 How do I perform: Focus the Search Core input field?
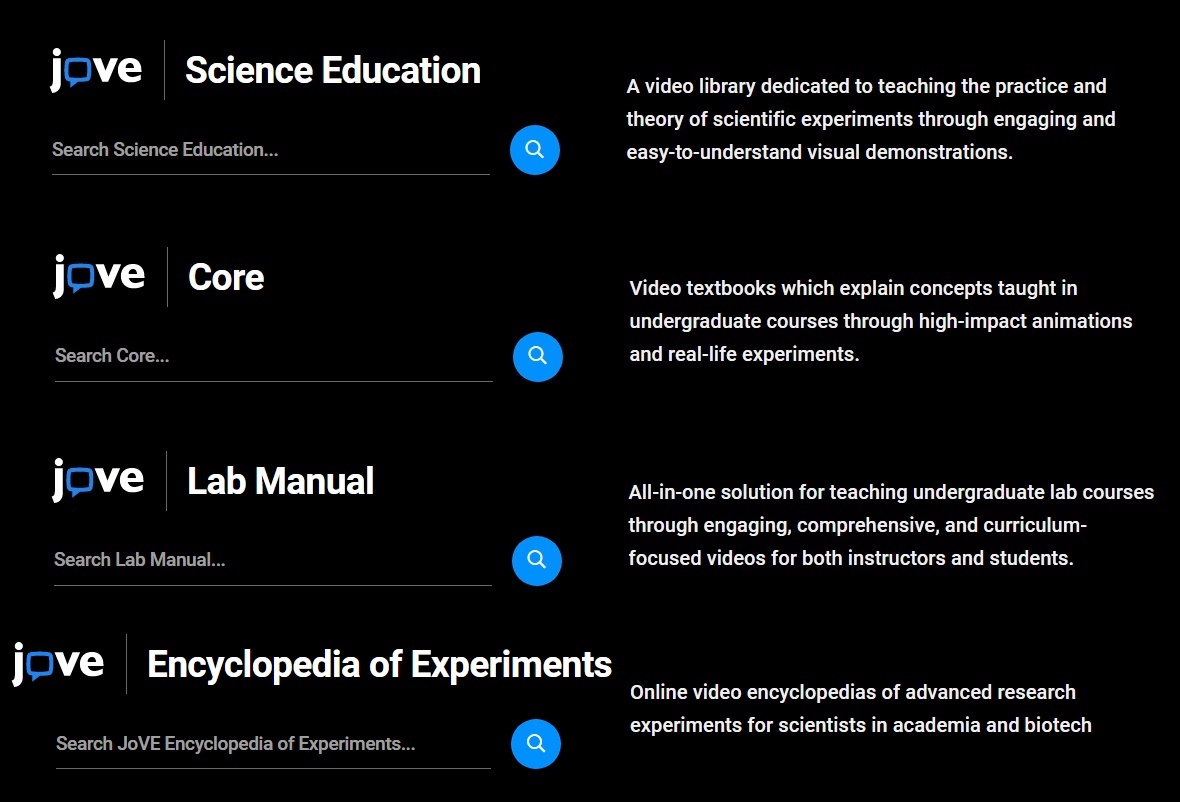pos(274,357)
